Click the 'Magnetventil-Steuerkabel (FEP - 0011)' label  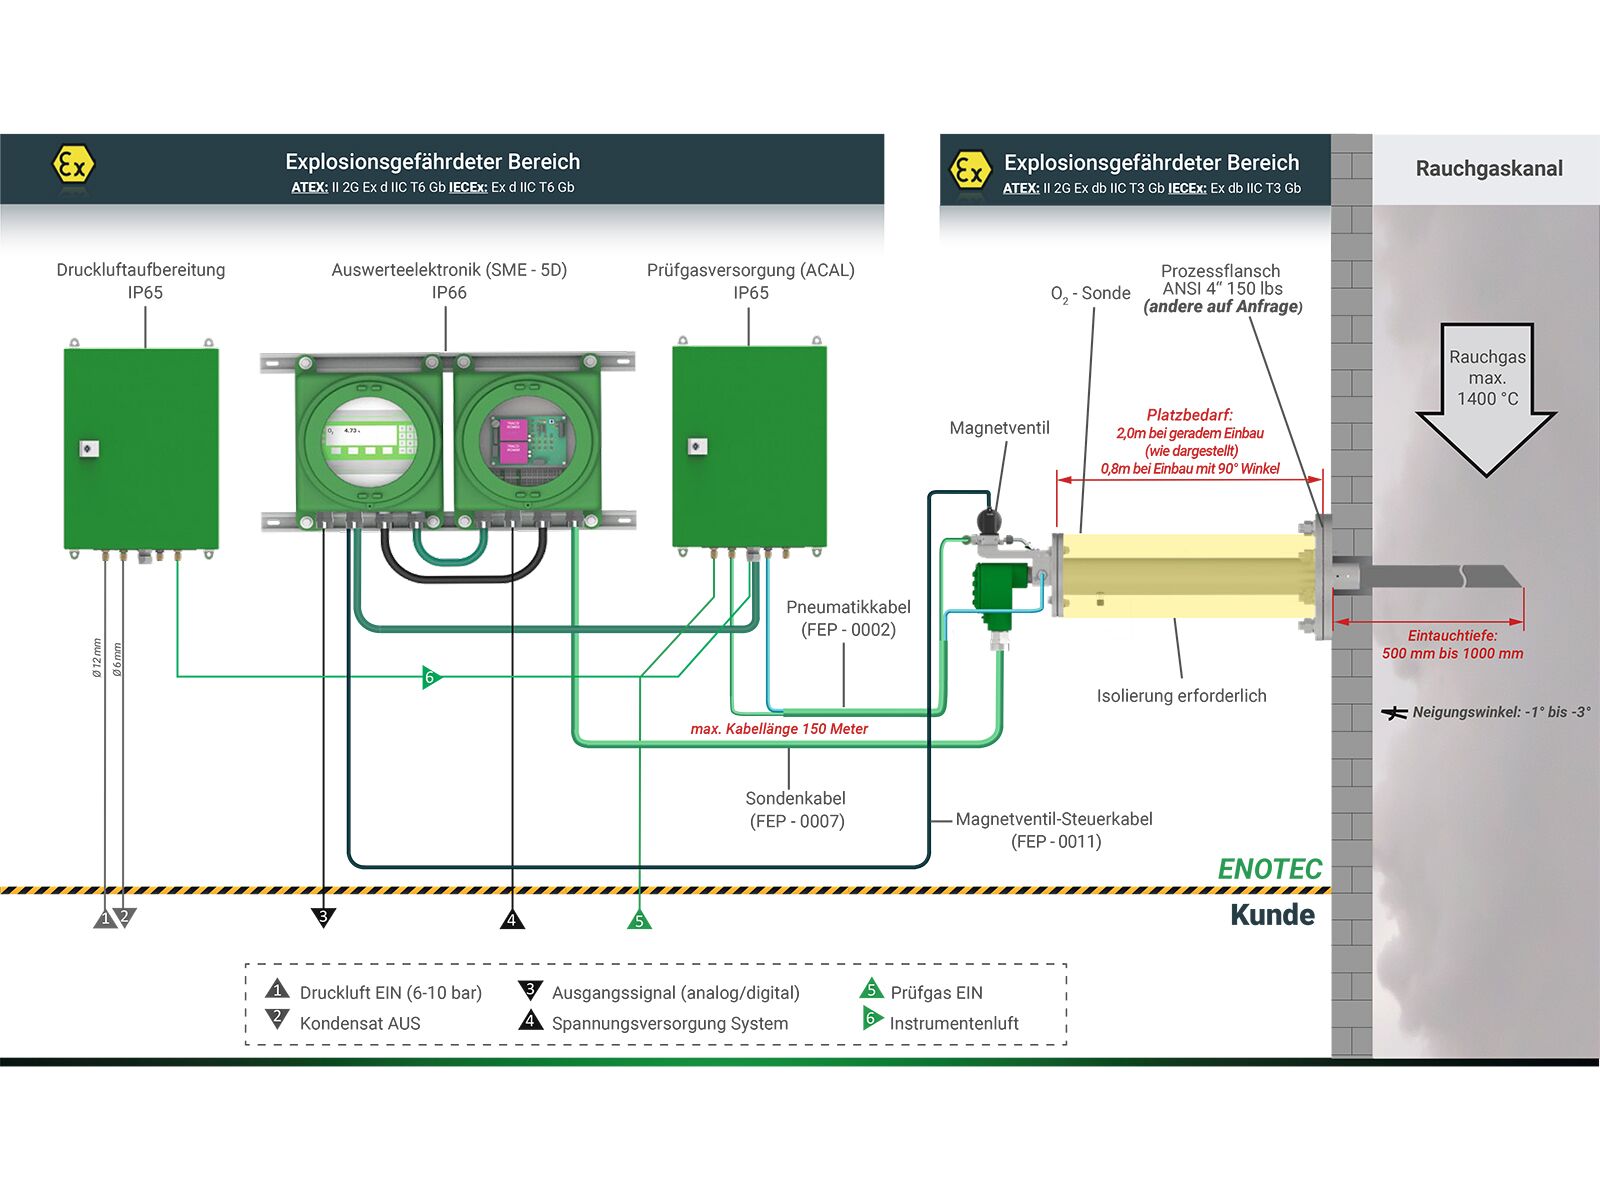[1054, 830]
